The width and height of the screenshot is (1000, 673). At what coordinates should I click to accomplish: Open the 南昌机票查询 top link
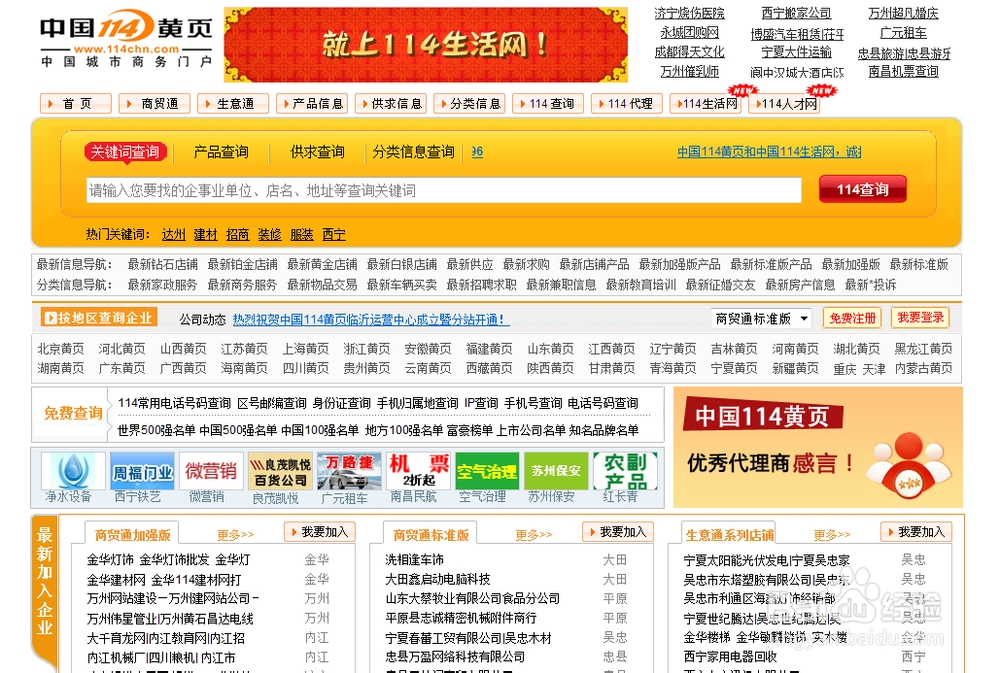pos(903,71)
